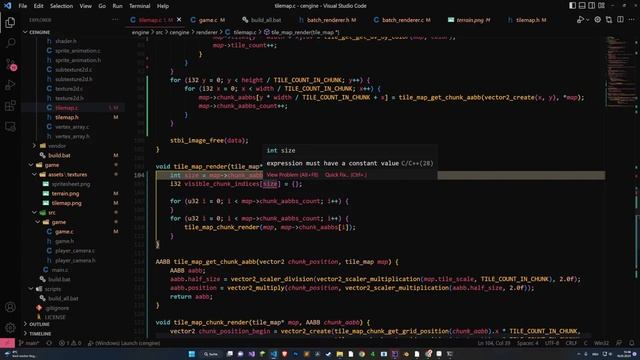Switch to the terrain.png editor tab
The height and width of the screenshot is (360, 640).
[469, 20]
